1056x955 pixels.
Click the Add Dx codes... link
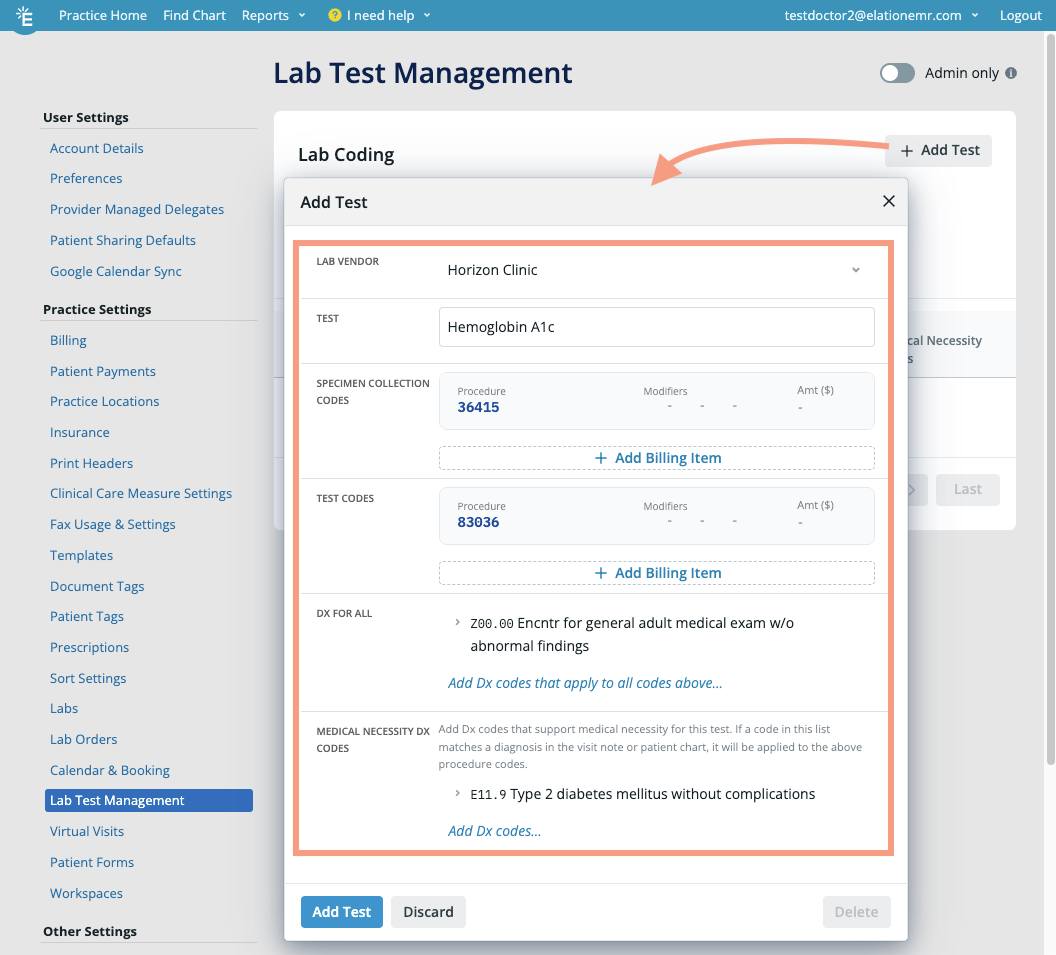494,831
